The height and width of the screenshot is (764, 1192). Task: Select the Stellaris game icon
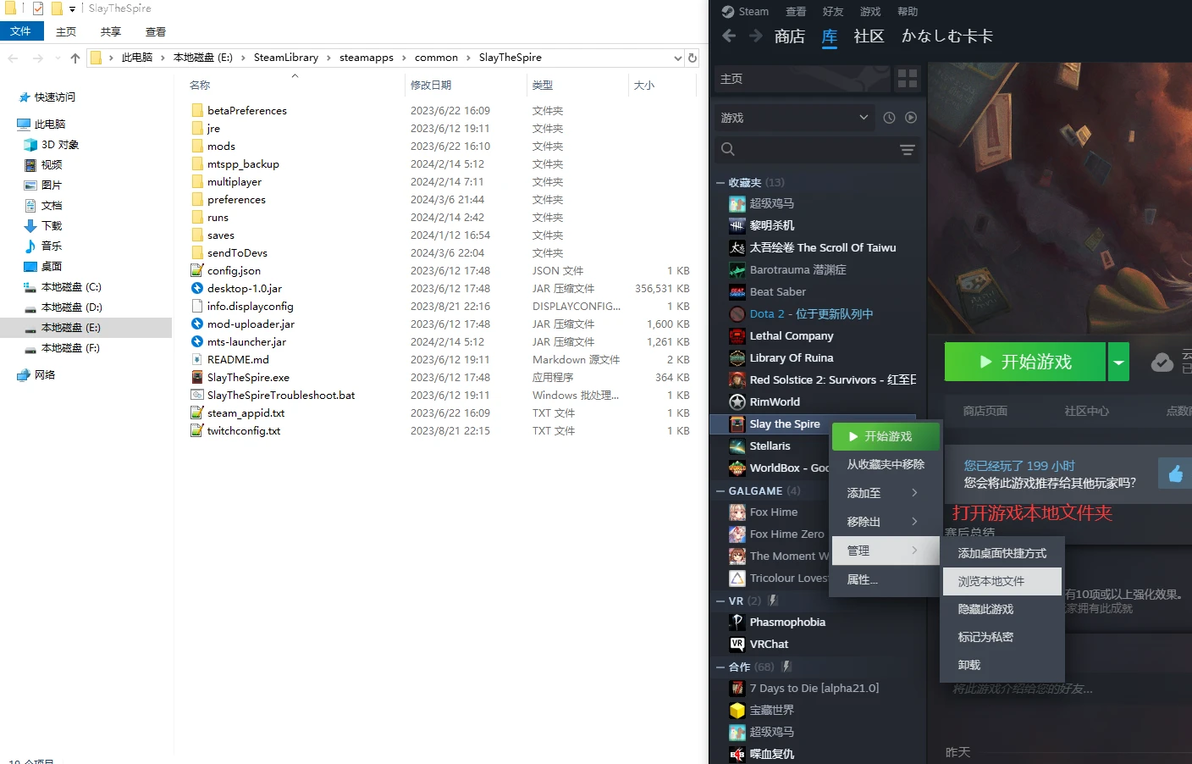(737, 446)
